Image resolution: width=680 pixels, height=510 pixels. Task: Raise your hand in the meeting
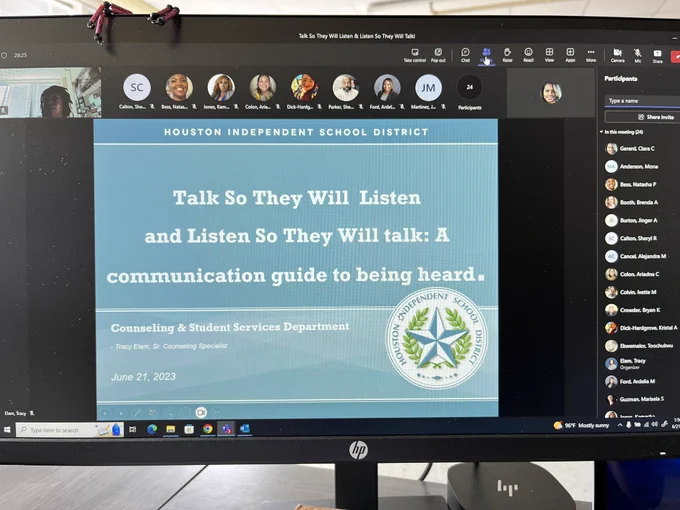(x=507, y=56)
